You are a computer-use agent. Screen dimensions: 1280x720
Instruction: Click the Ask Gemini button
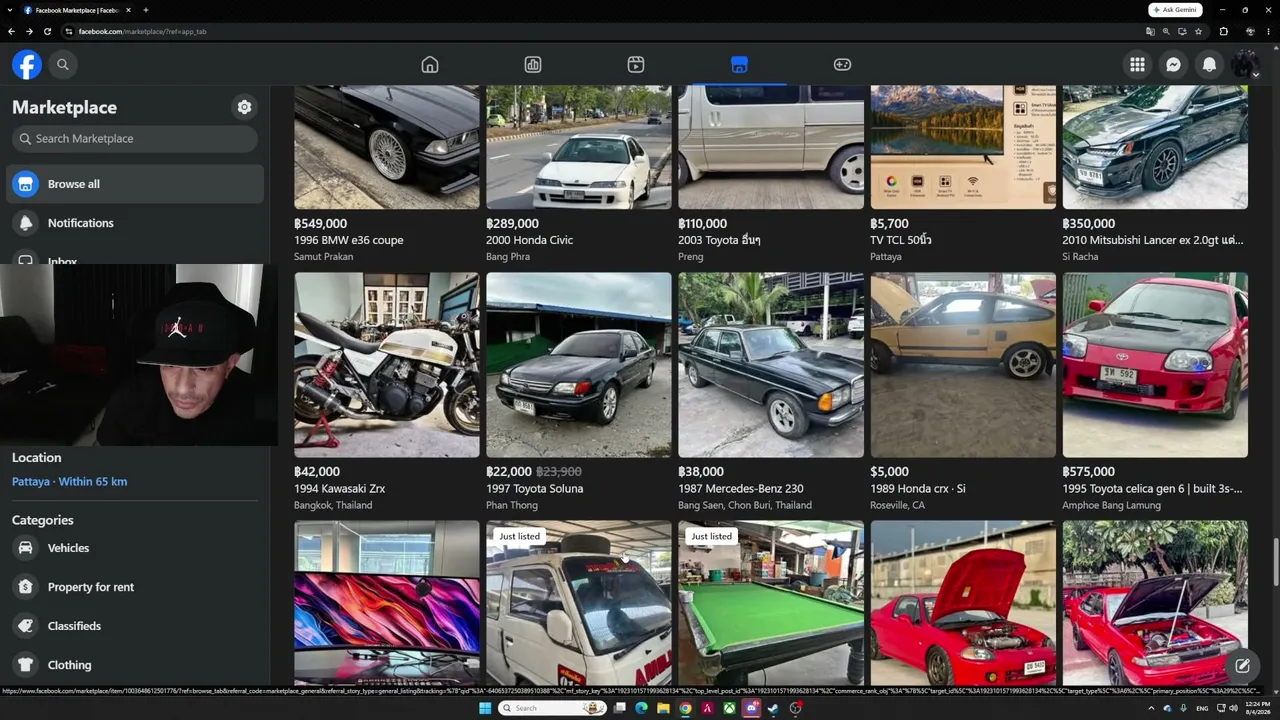(x=1175, y=10)
